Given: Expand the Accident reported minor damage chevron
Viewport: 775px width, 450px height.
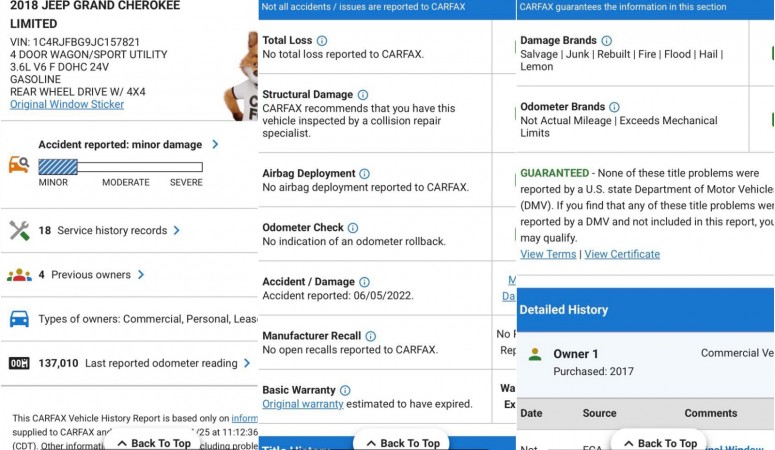Looking at the screenshot, I should pyautogui.click(x=215, y=144).
